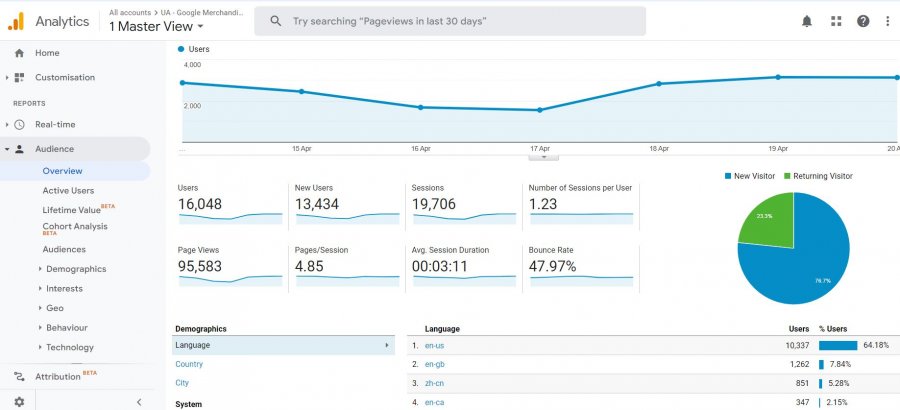
Task: Open the 1 Master View dropdown
Action: coord(156,27)
